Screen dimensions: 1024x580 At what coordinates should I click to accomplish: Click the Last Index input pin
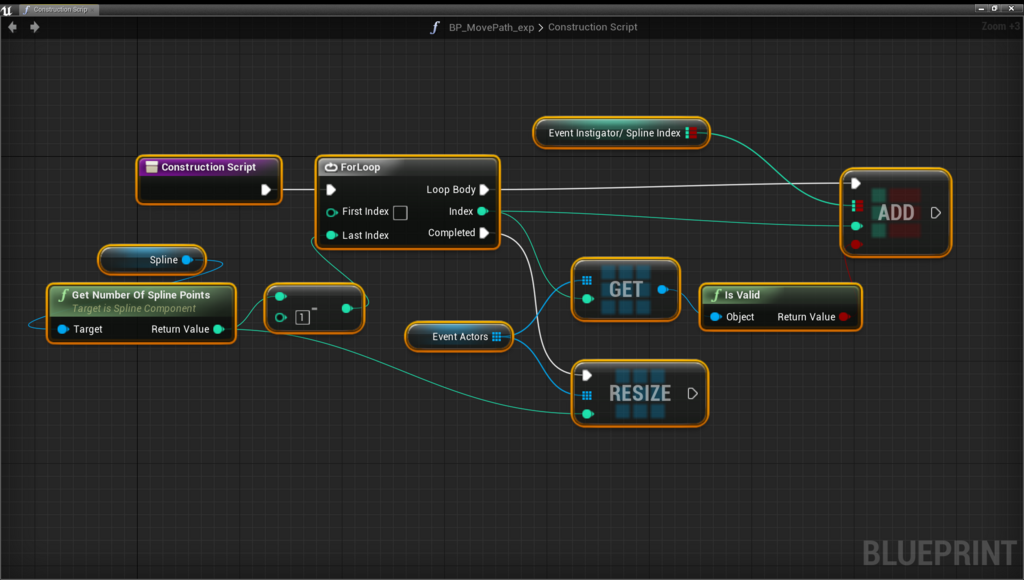pos(332,235)
